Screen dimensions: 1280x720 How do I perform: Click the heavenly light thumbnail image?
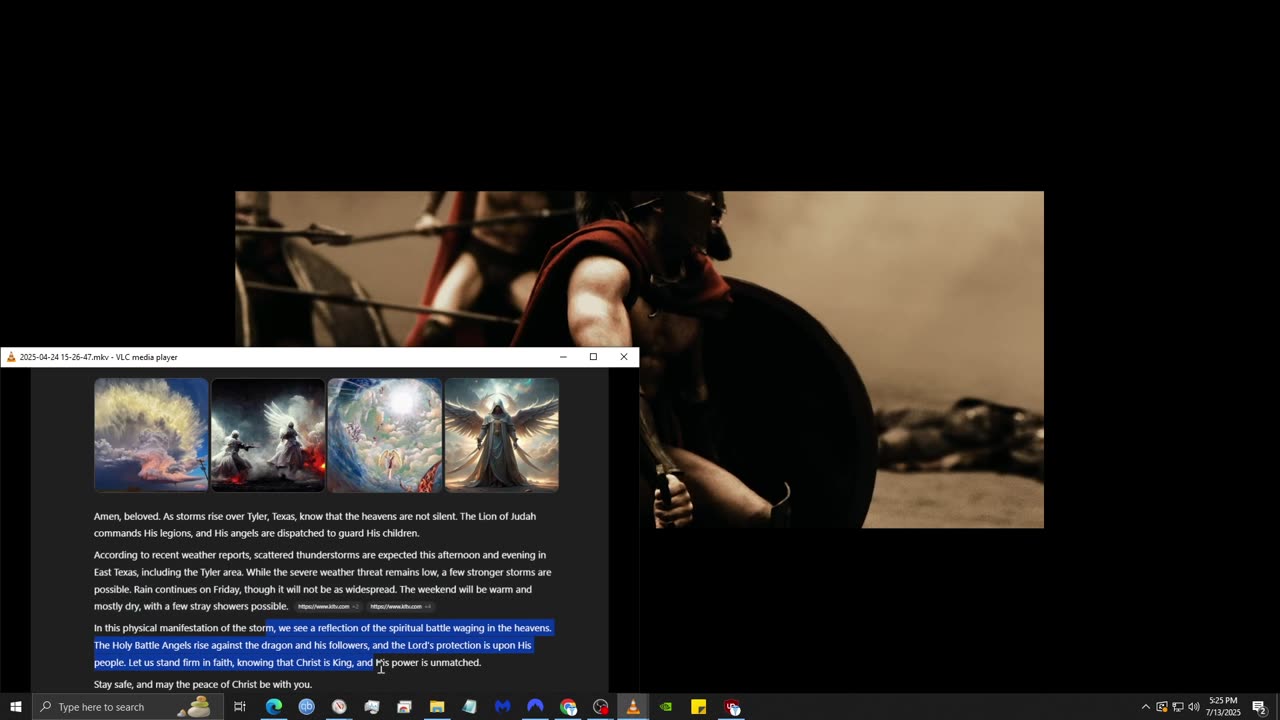[385, 435]
